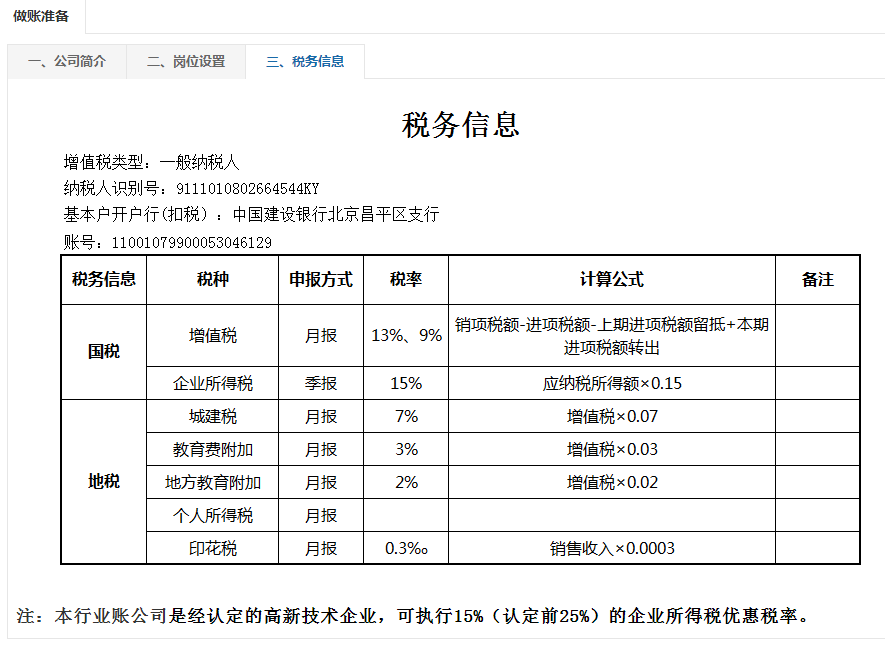Click the 教育费附加 row

[x=212, y=448]
